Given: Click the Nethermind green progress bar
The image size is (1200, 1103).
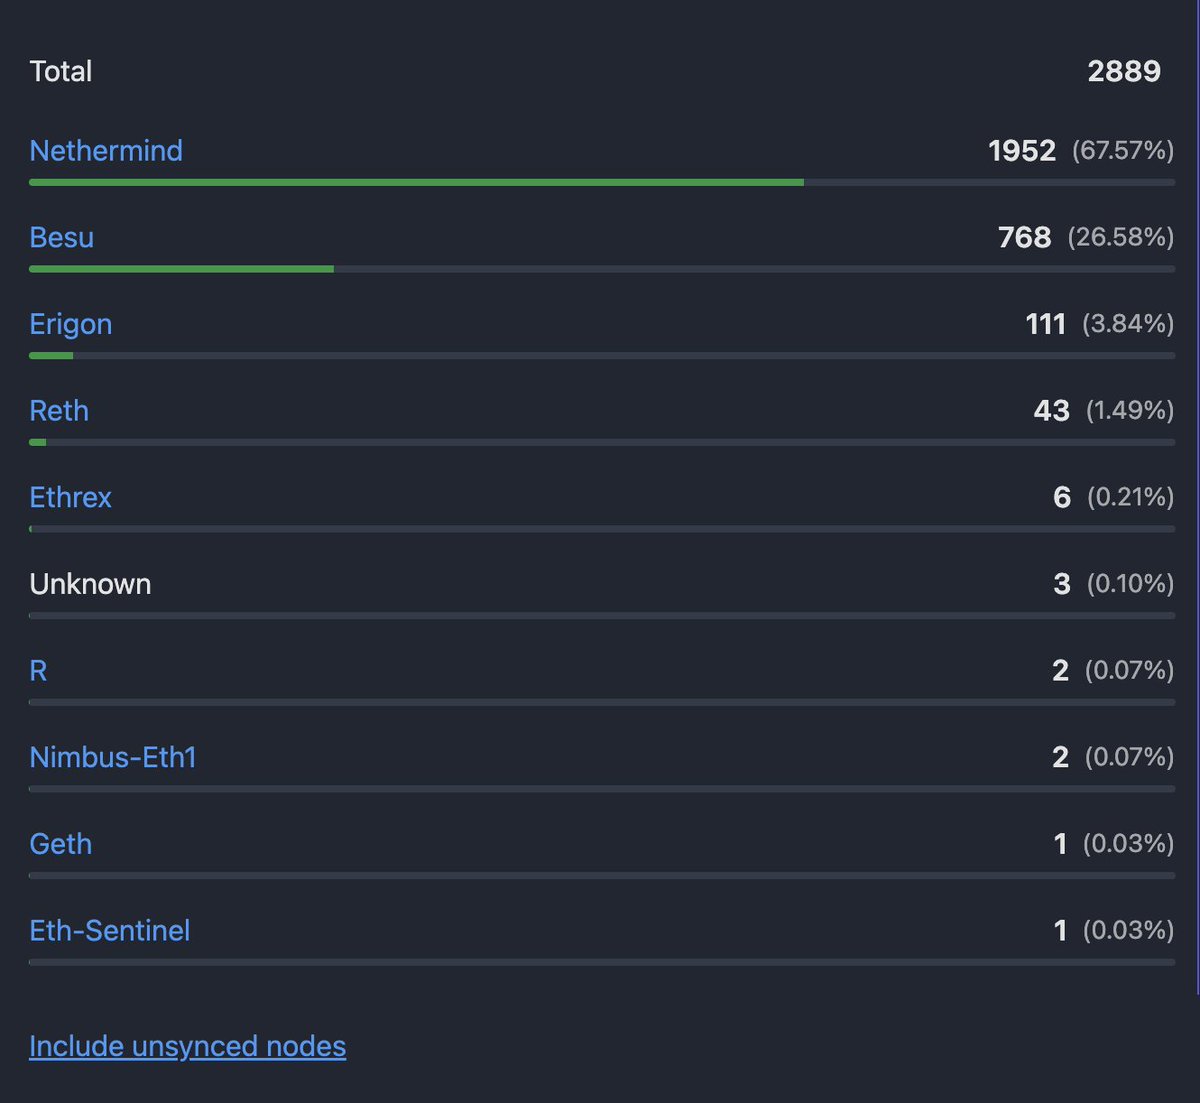Looking at the screenshot, I should tap(416, 182).
